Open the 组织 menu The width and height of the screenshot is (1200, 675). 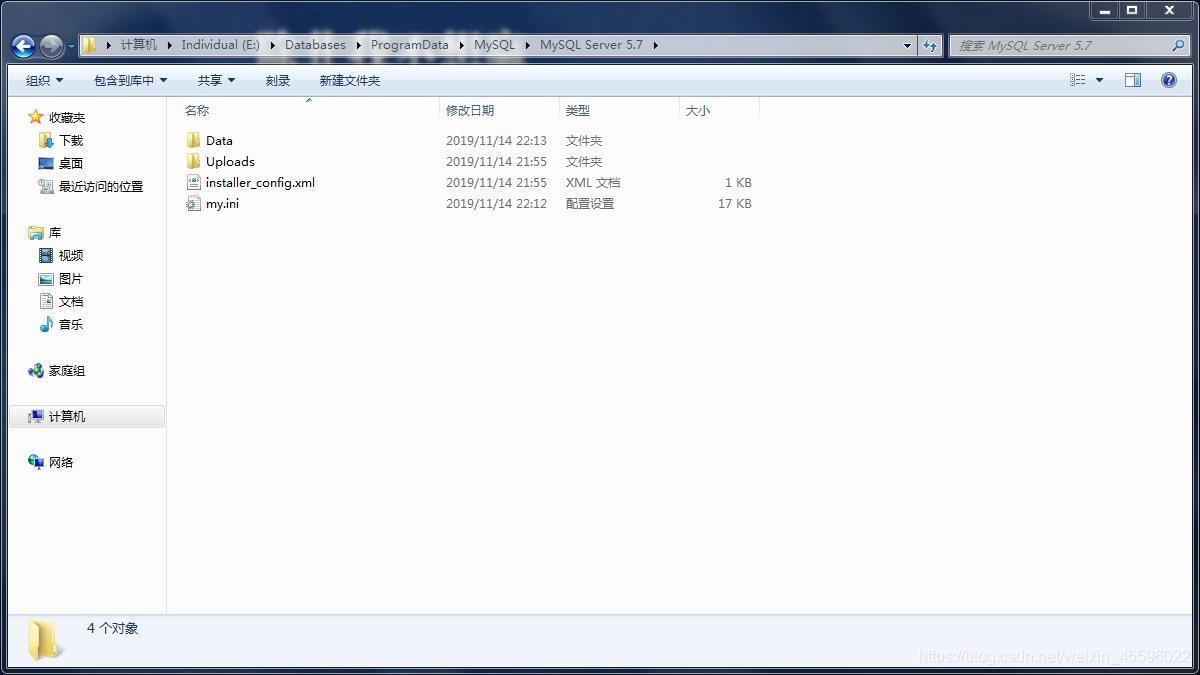(x=44, y=80)
